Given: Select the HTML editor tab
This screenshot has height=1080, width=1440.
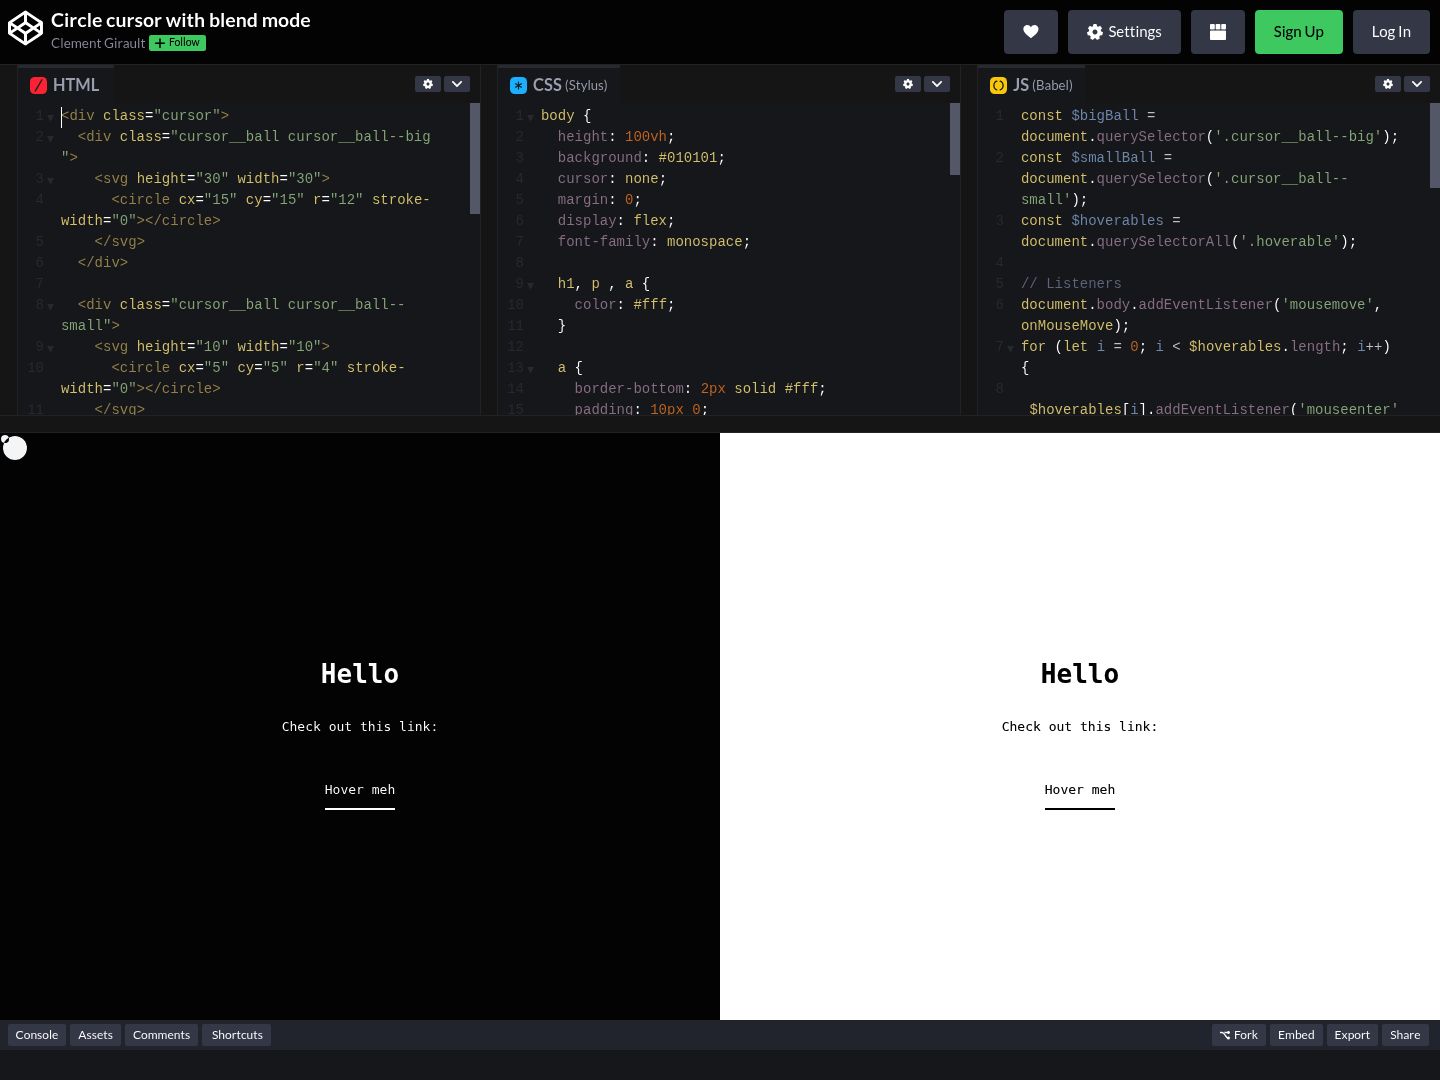Looking at the screenshot, I should [x=66, y=85].
